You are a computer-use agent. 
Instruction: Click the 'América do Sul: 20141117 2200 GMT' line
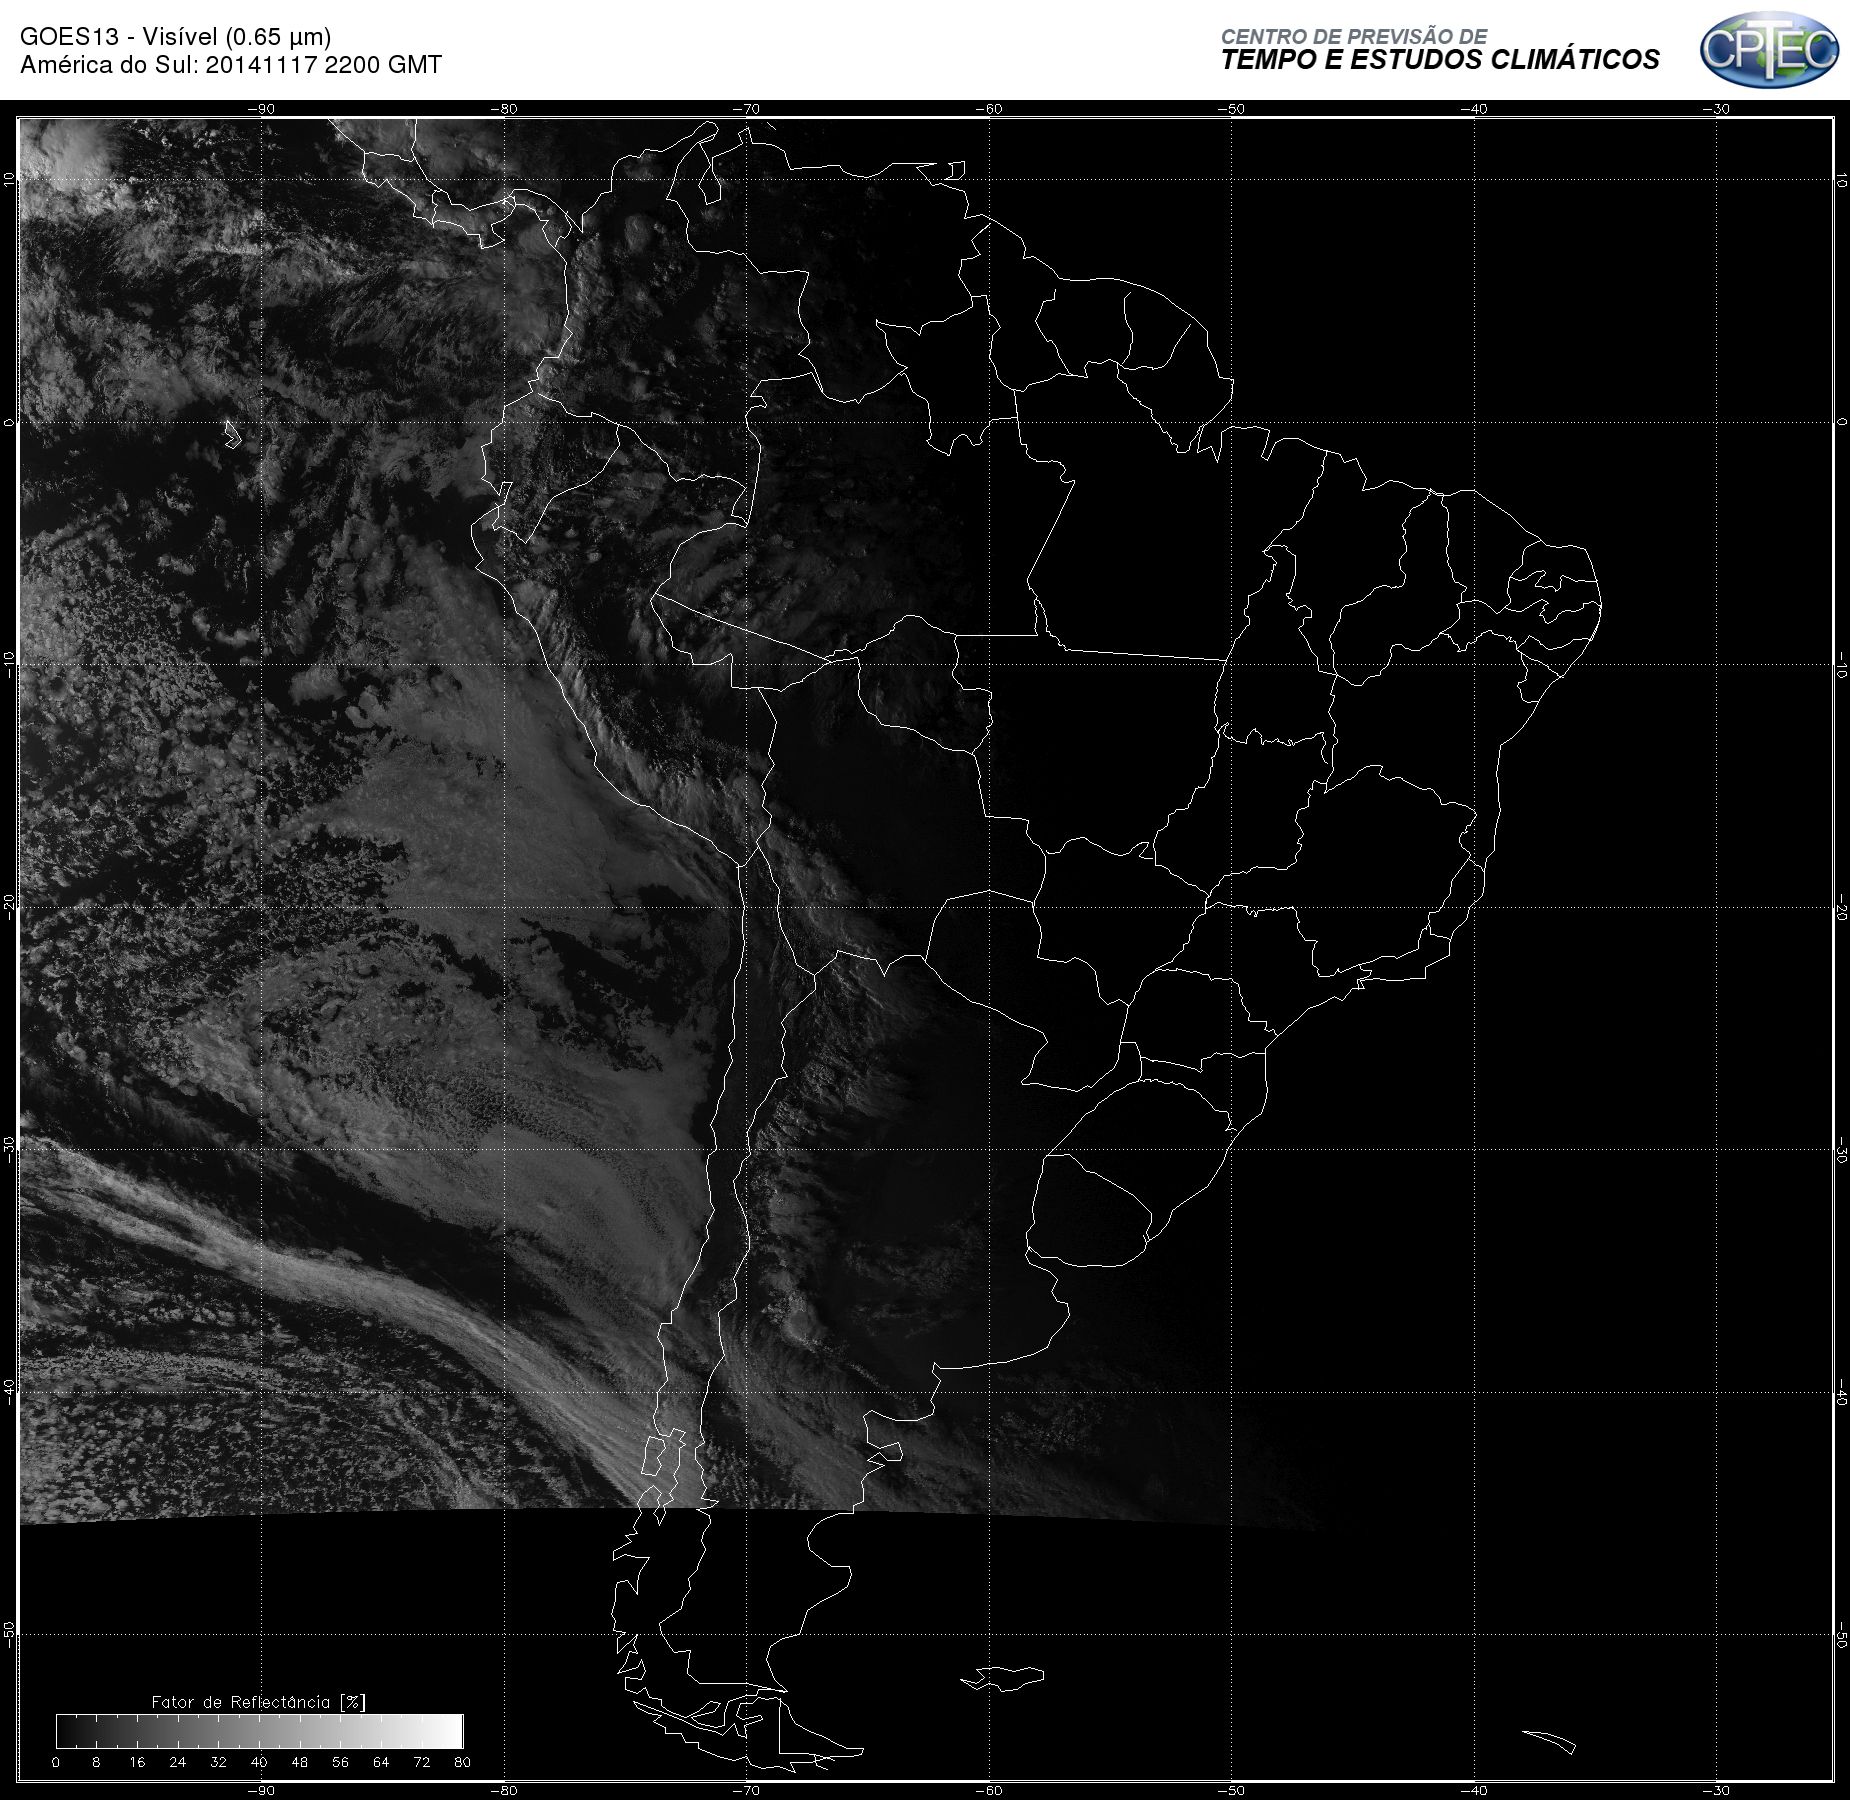231,65
